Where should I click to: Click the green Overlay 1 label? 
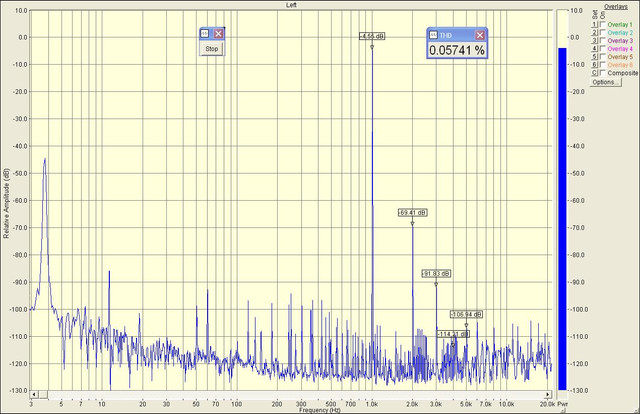click(620, 24)
